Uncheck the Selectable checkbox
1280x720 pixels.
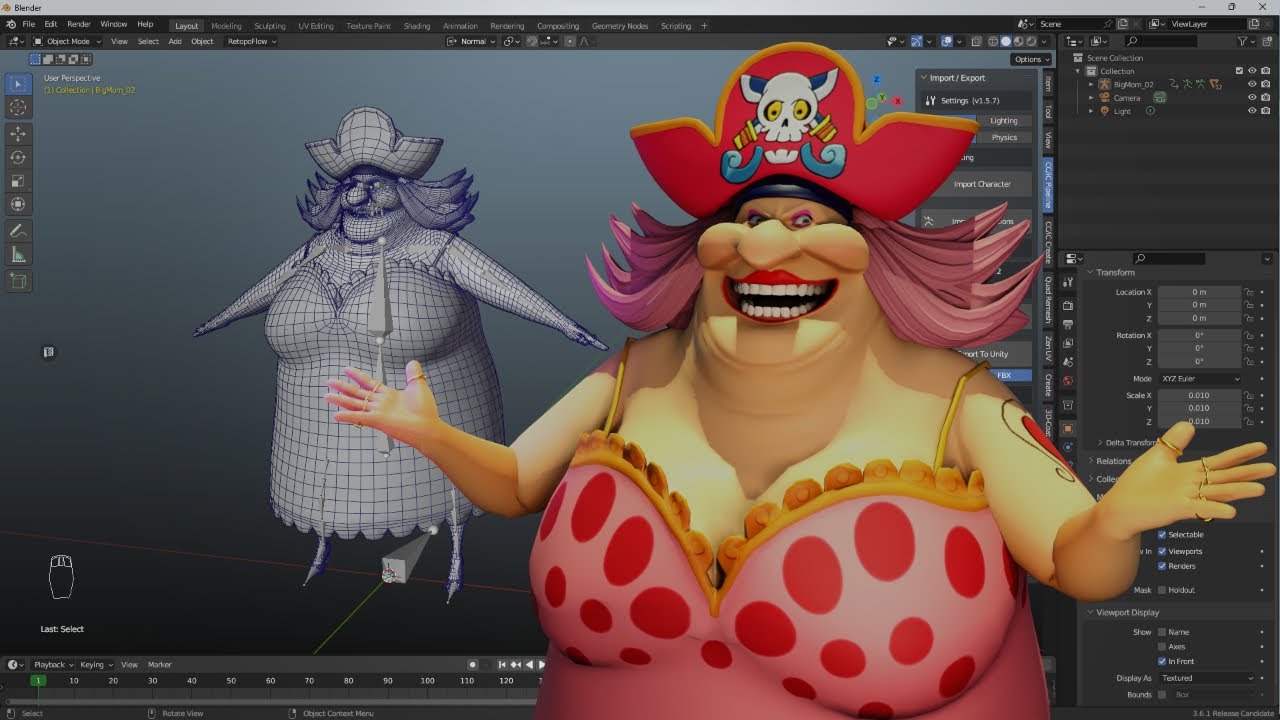pyautogui.click(x=1162, y=535)
